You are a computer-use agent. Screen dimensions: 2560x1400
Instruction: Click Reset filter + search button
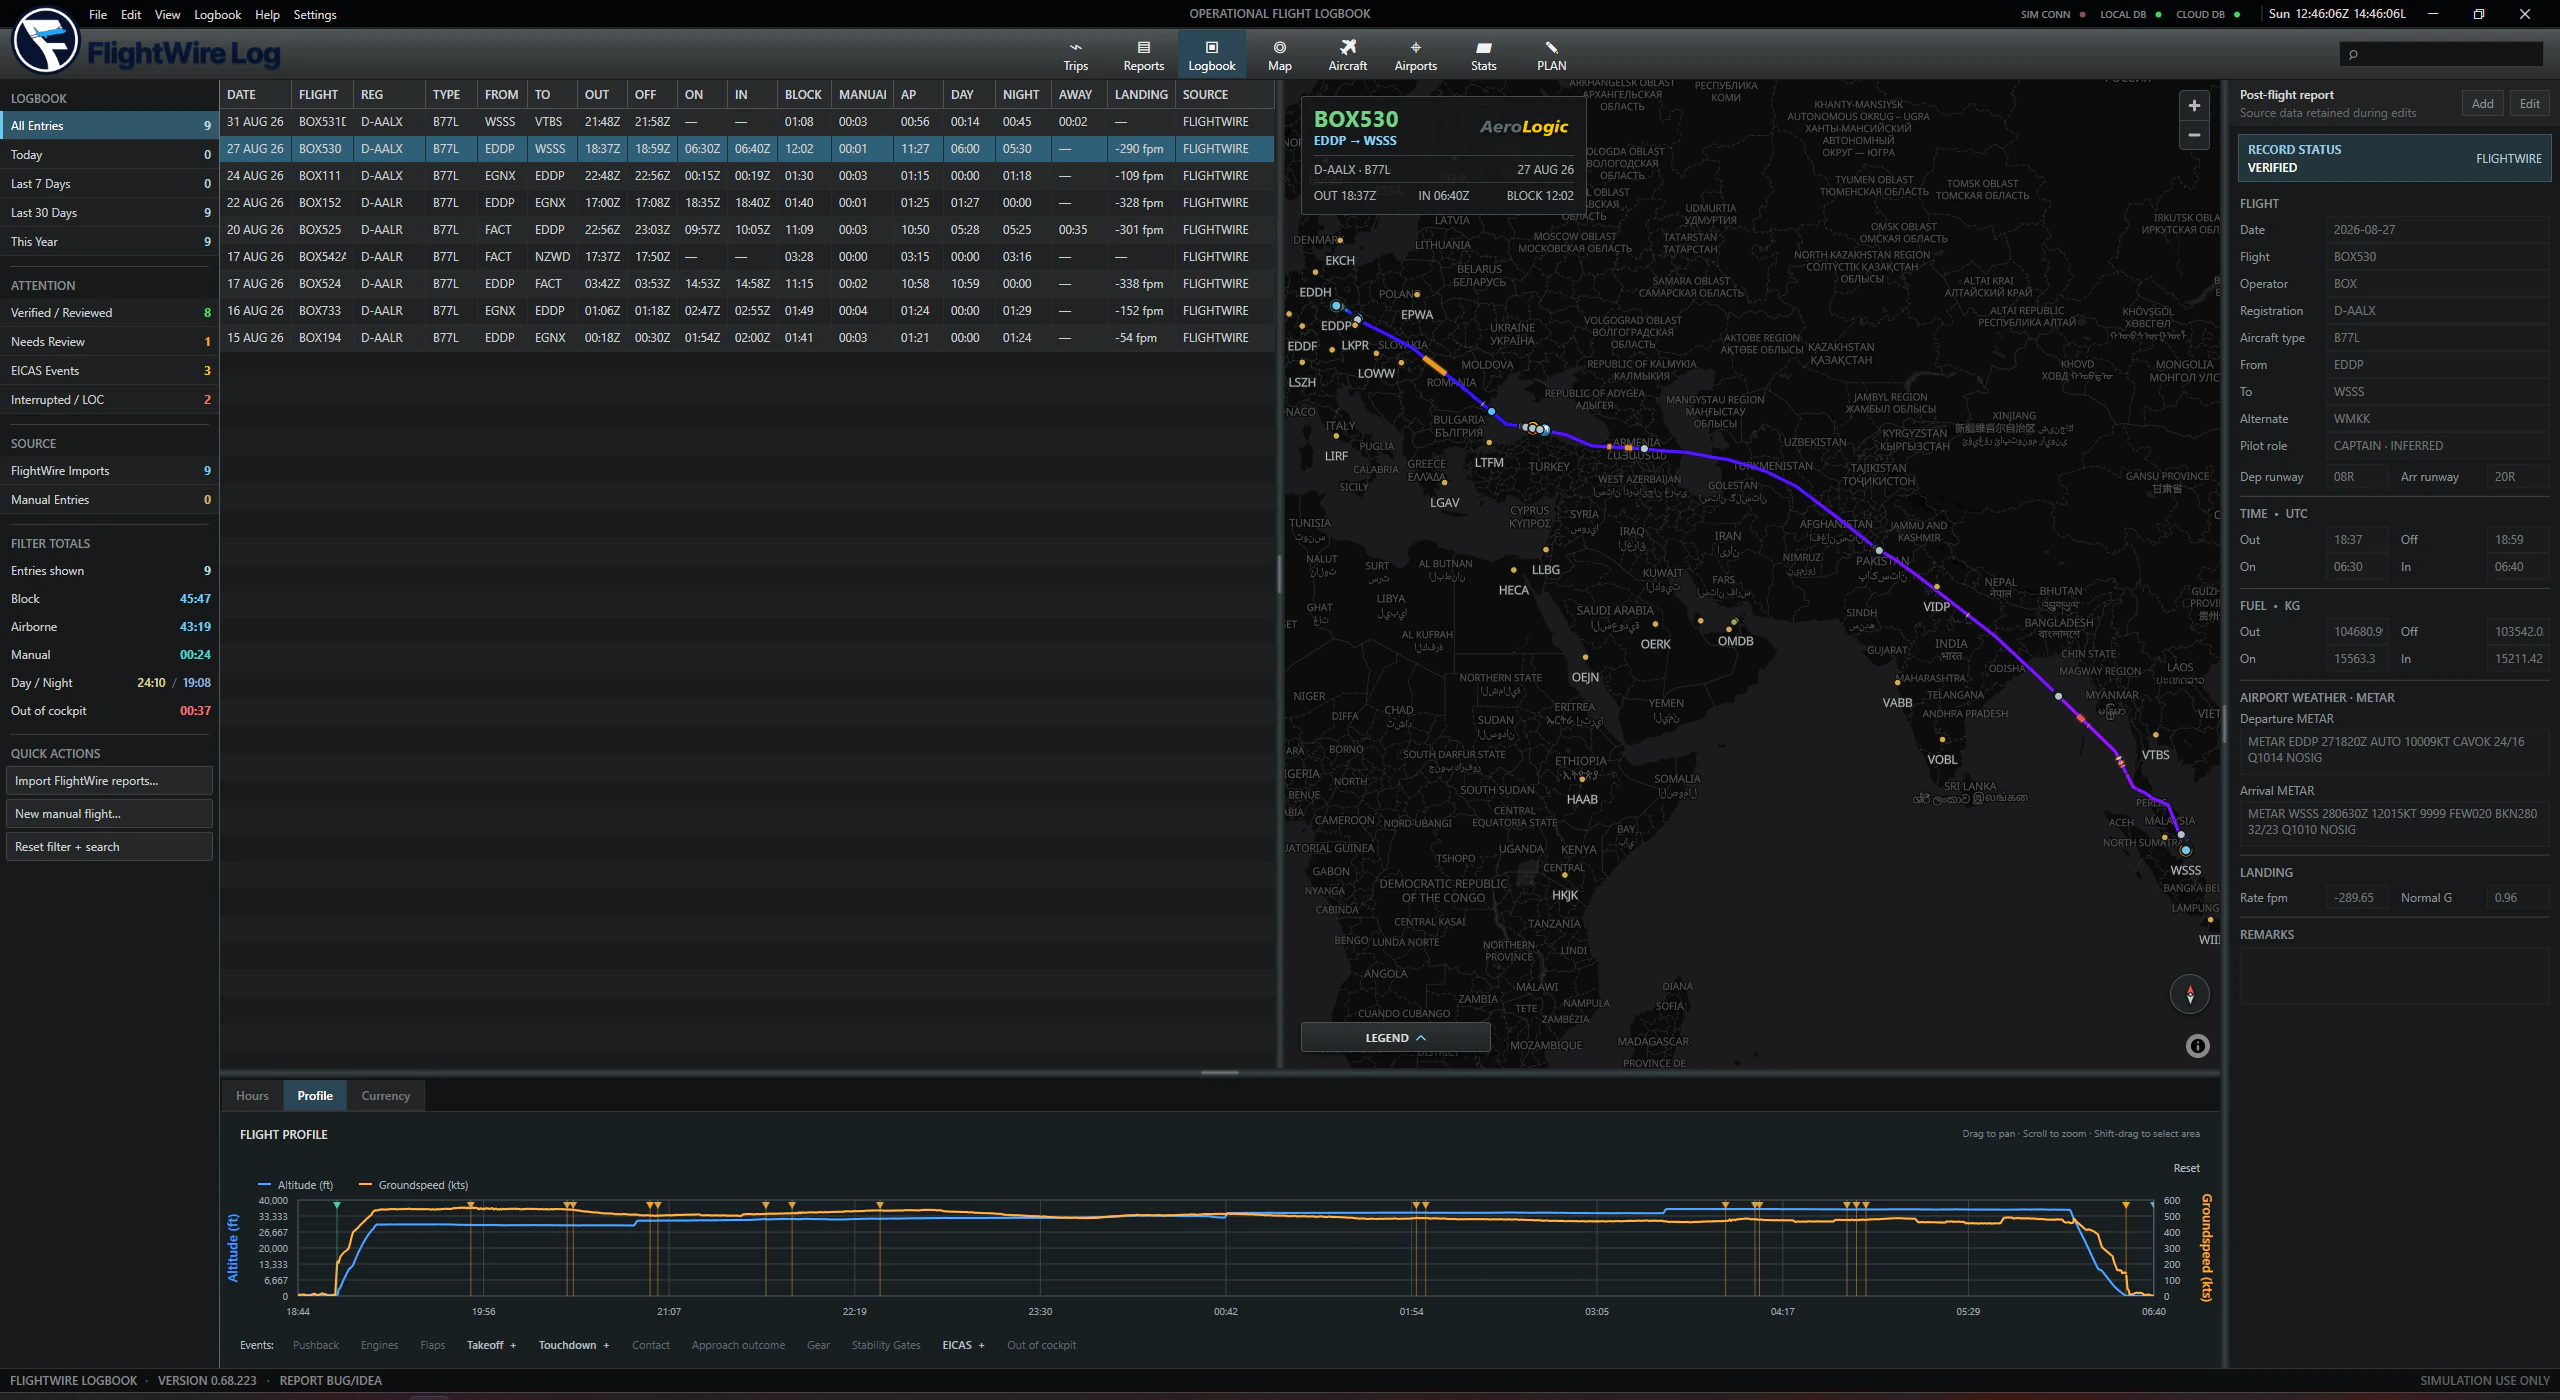click(x=109, y=847)
